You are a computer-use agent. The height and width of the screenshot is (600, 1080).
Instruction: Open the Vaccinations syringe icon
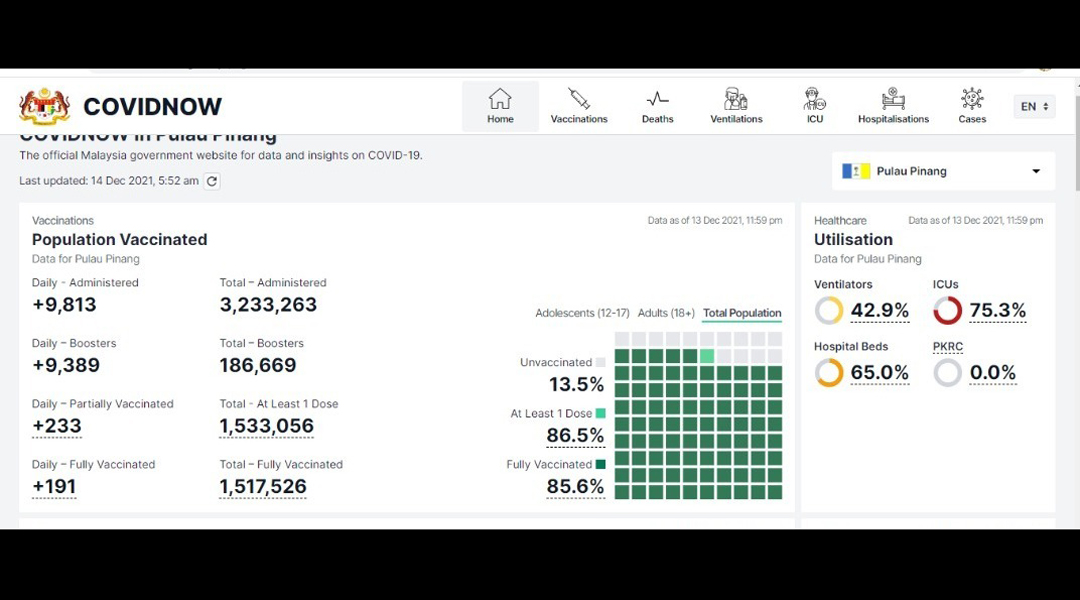pos(579,99)
